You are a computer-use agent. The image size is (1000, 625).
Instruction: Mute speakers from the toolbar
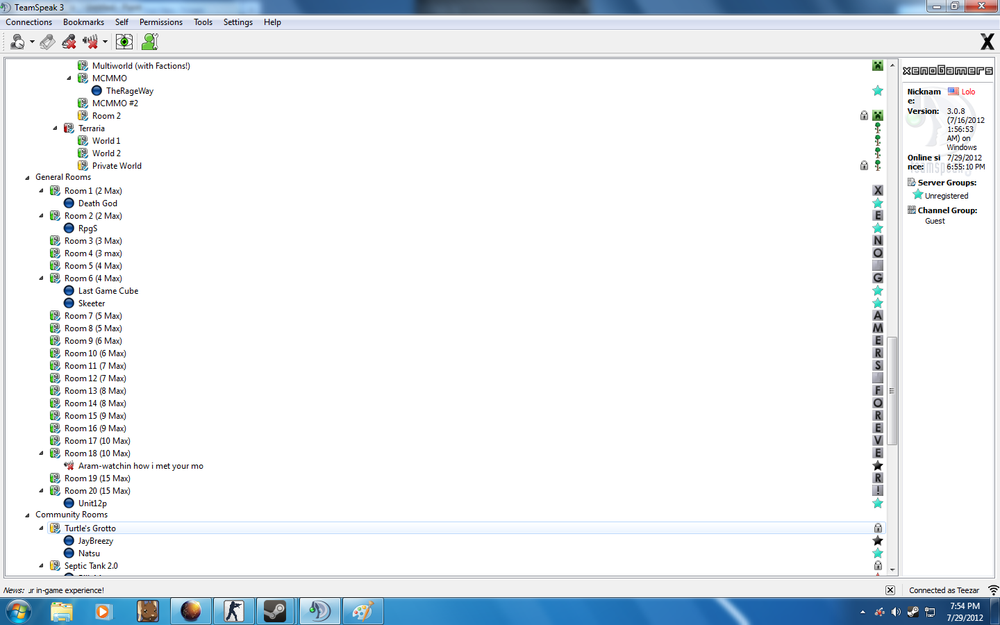pyautogui.click(x=91, y=42)
